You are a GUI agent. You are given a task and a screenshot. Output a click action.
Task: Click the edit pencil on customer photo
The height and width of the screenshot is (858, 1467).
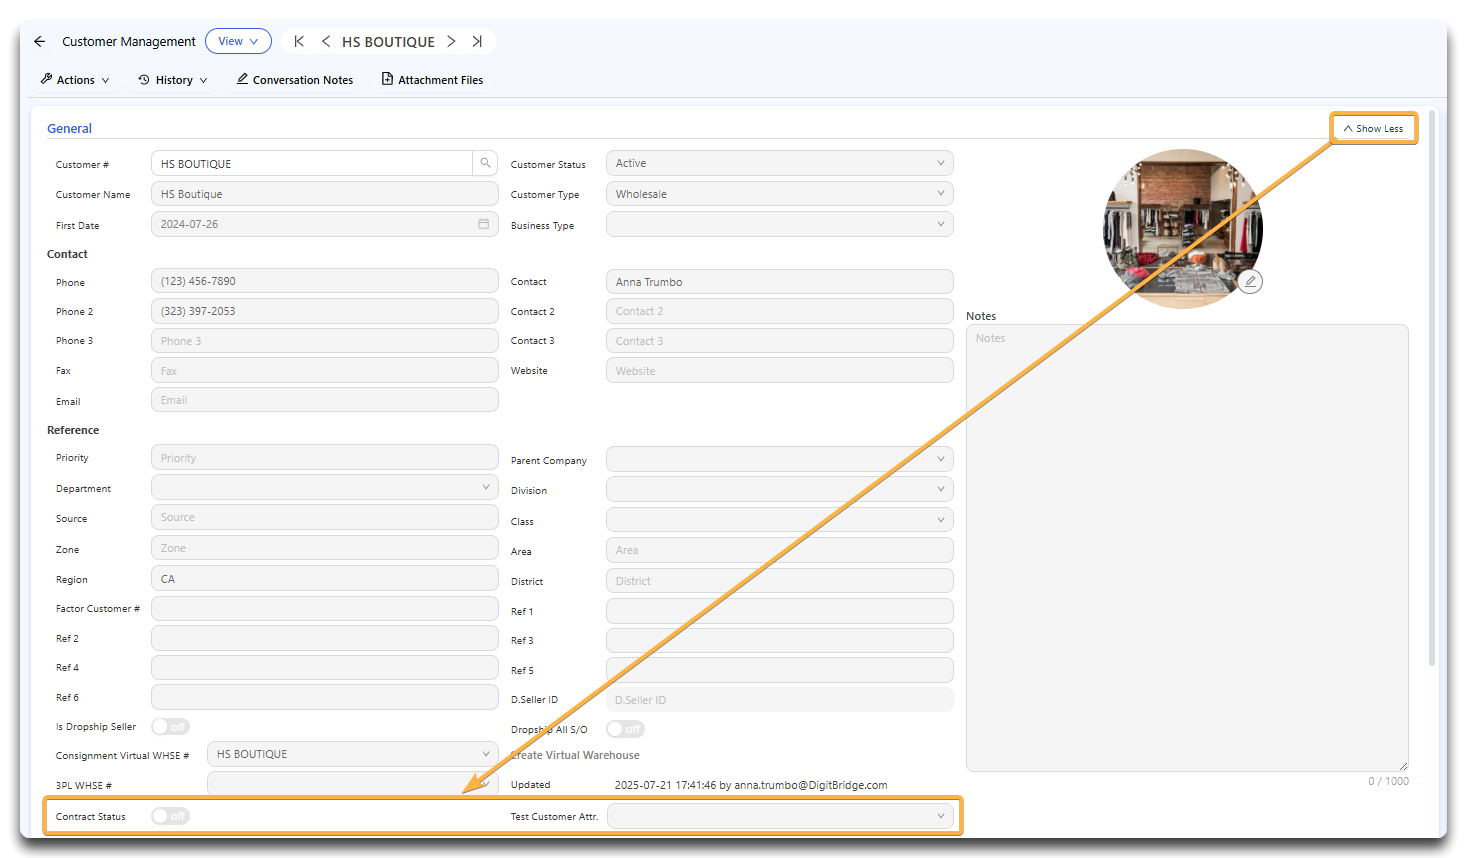[x=1250, y=281]
